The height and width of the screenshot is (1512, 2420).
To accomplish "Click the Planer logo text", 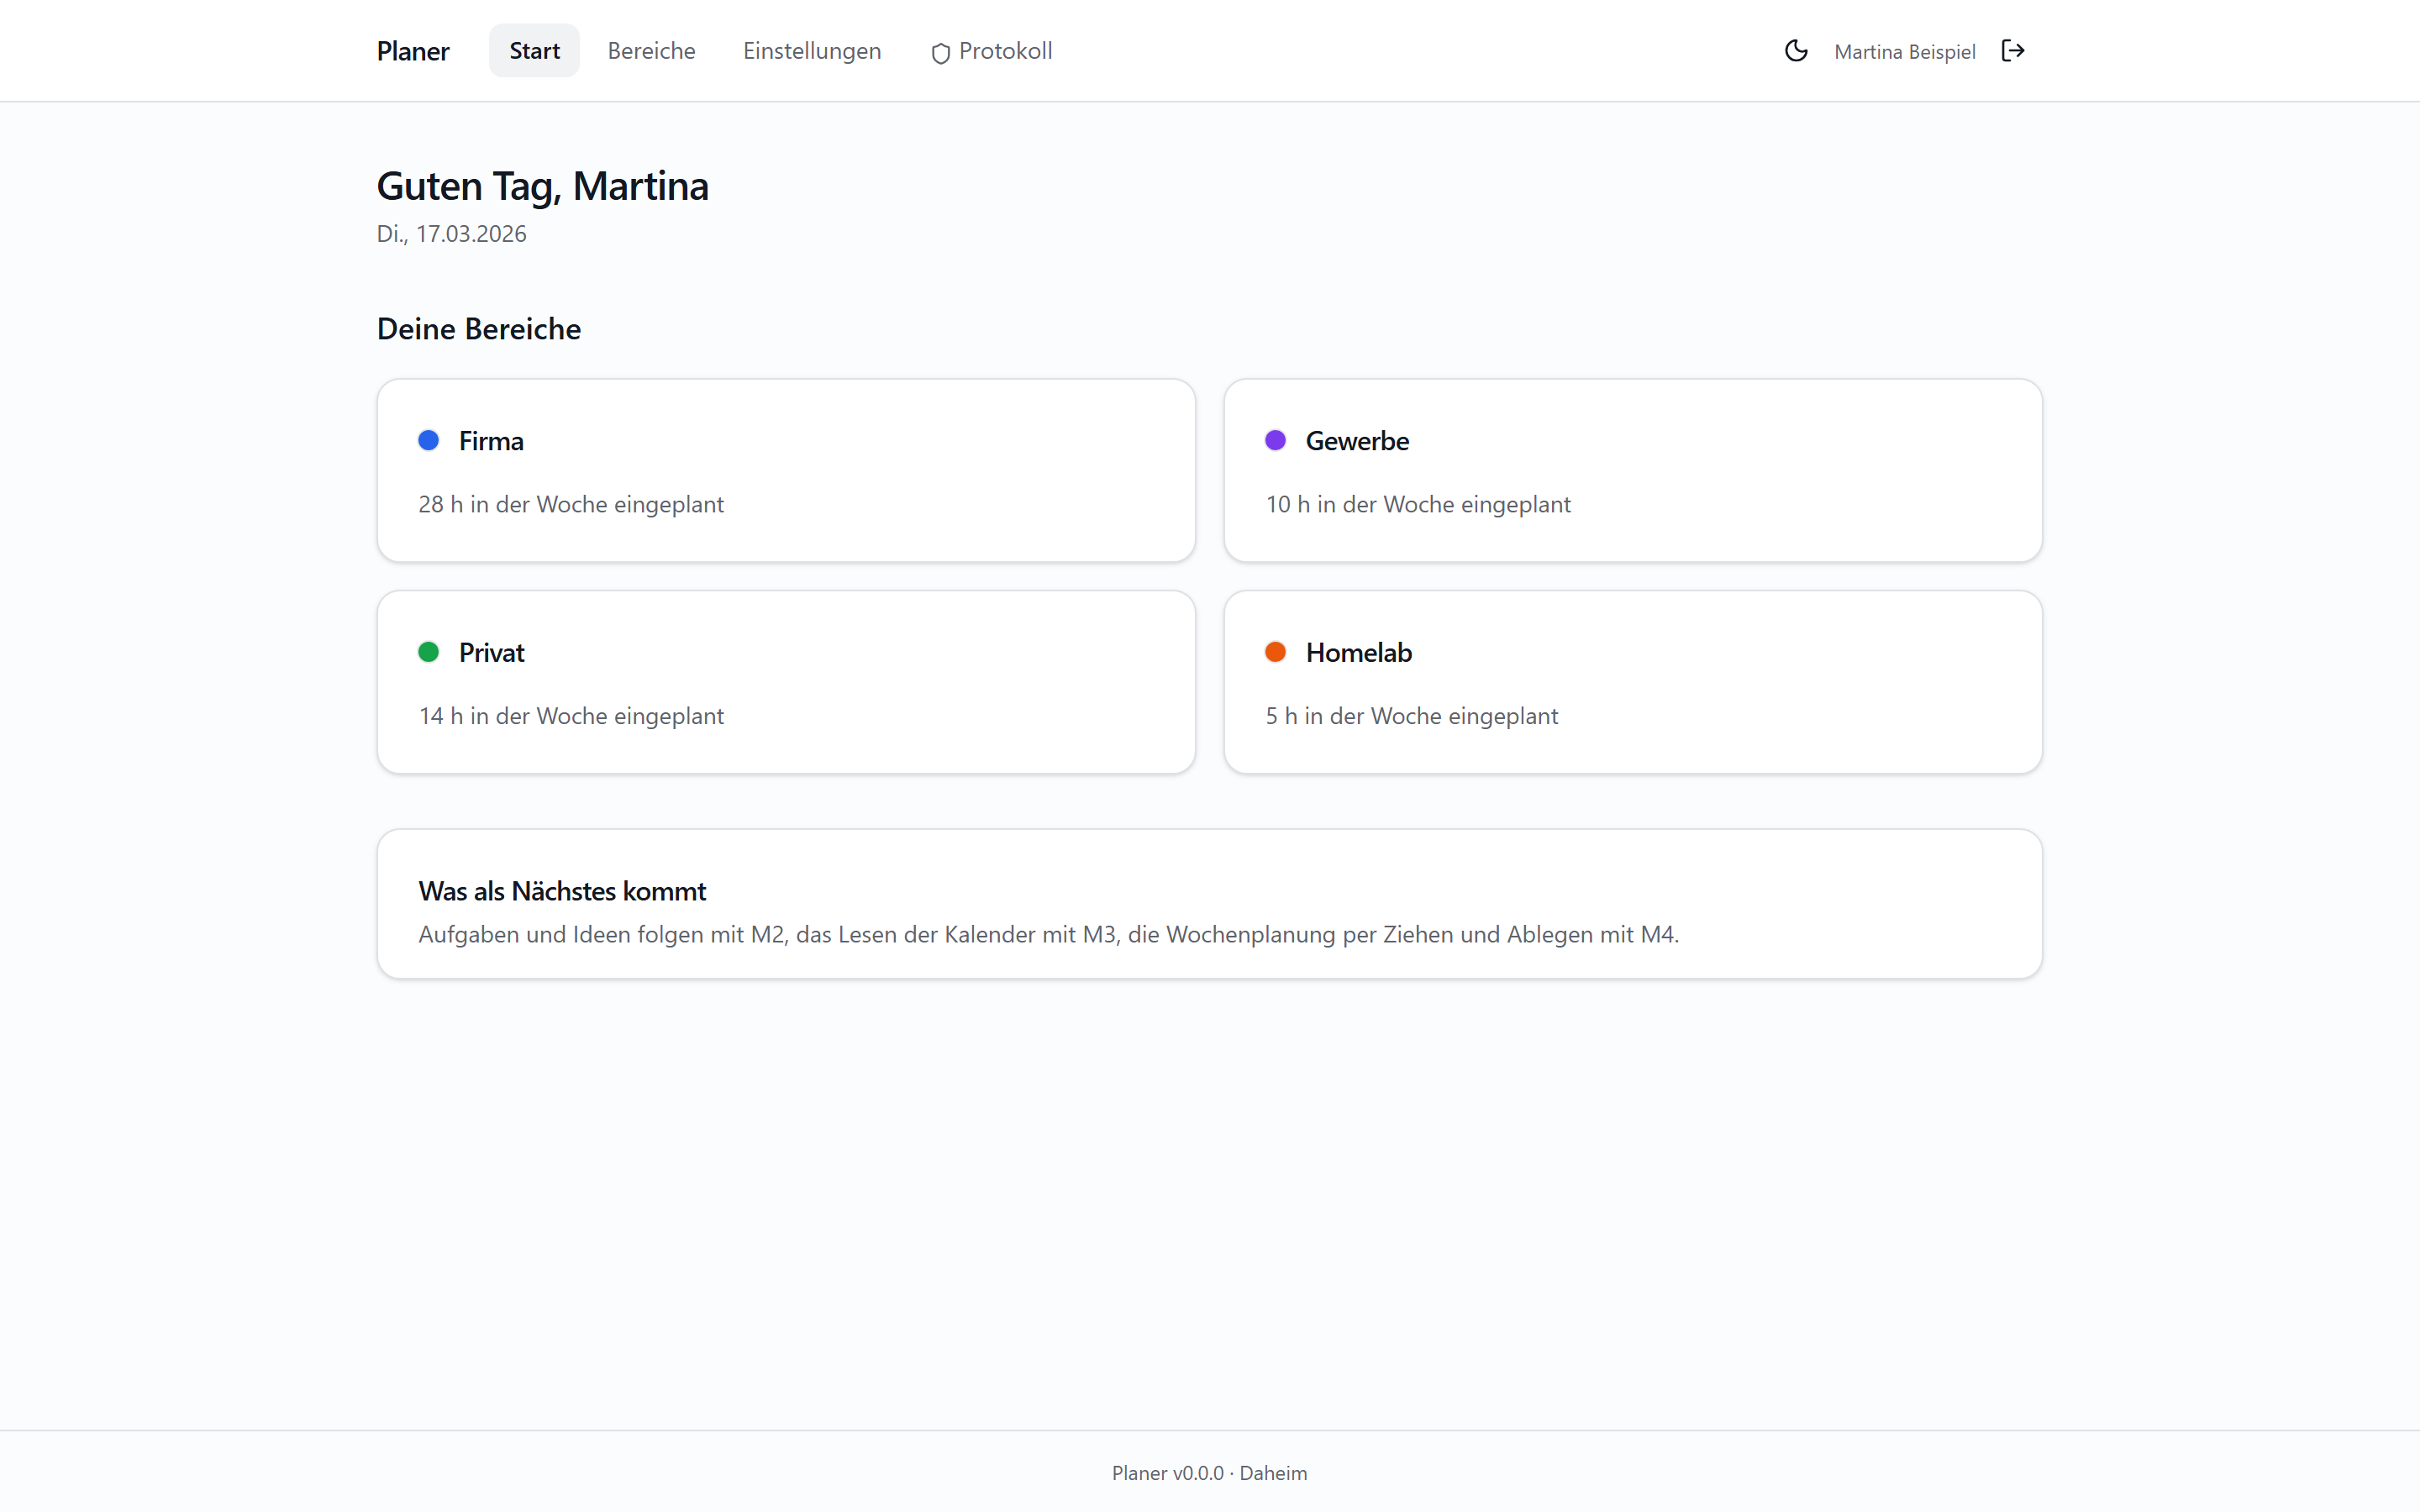I will [x=413, y=51].
